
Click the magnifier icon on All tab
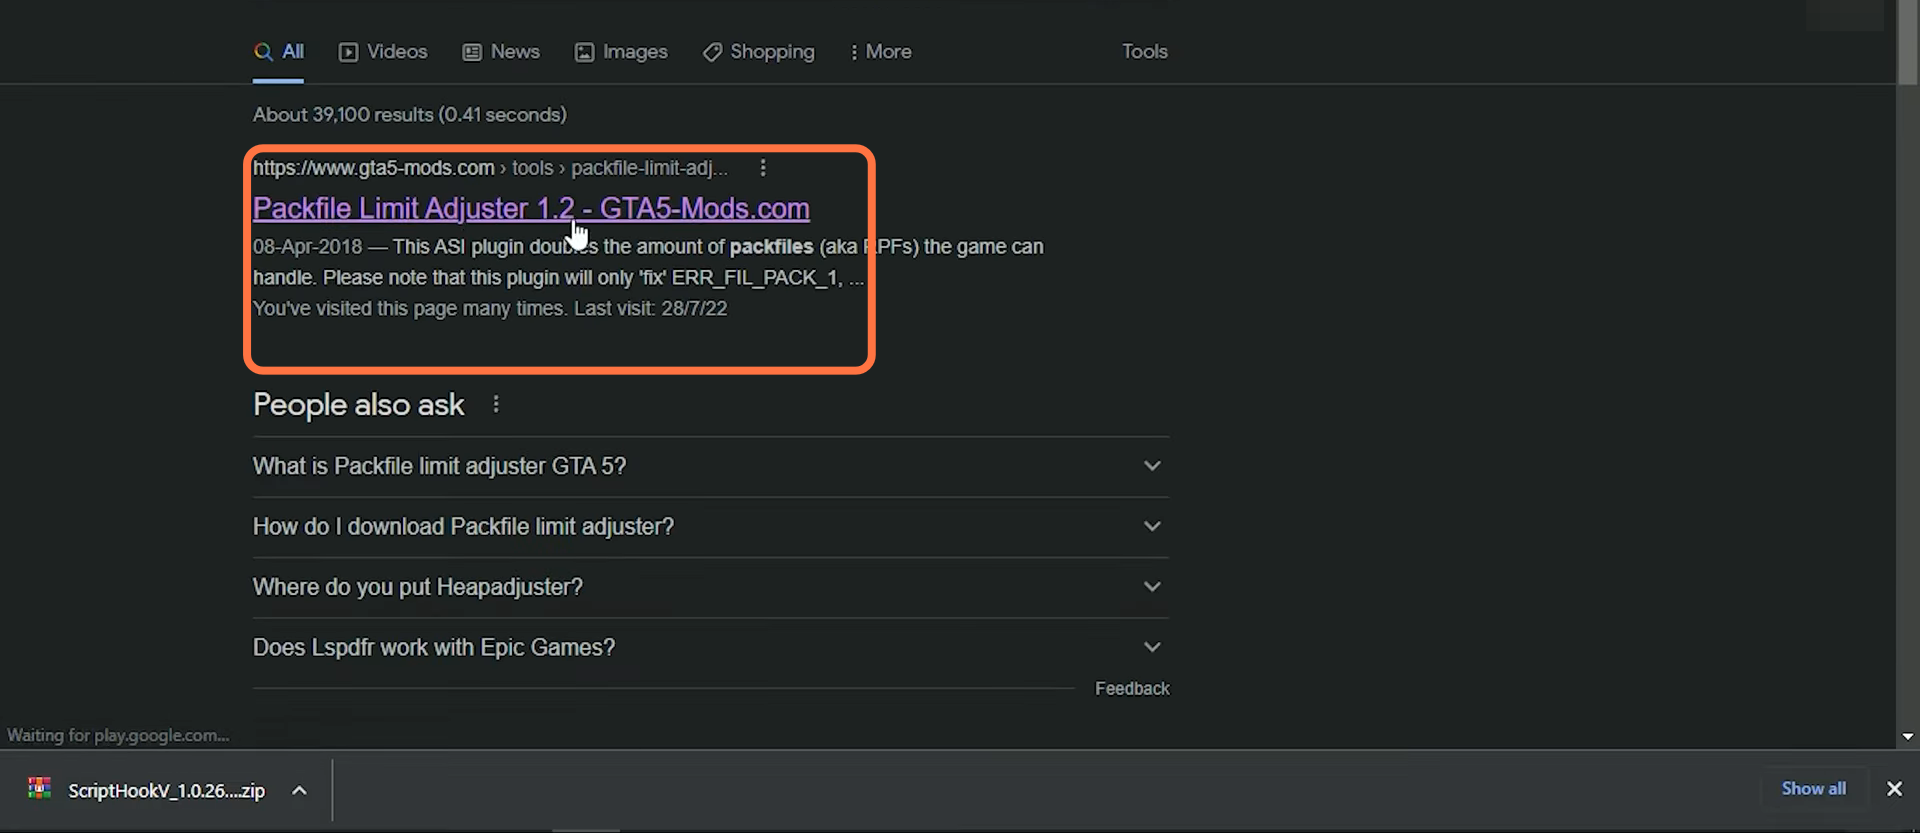(263, 52)
